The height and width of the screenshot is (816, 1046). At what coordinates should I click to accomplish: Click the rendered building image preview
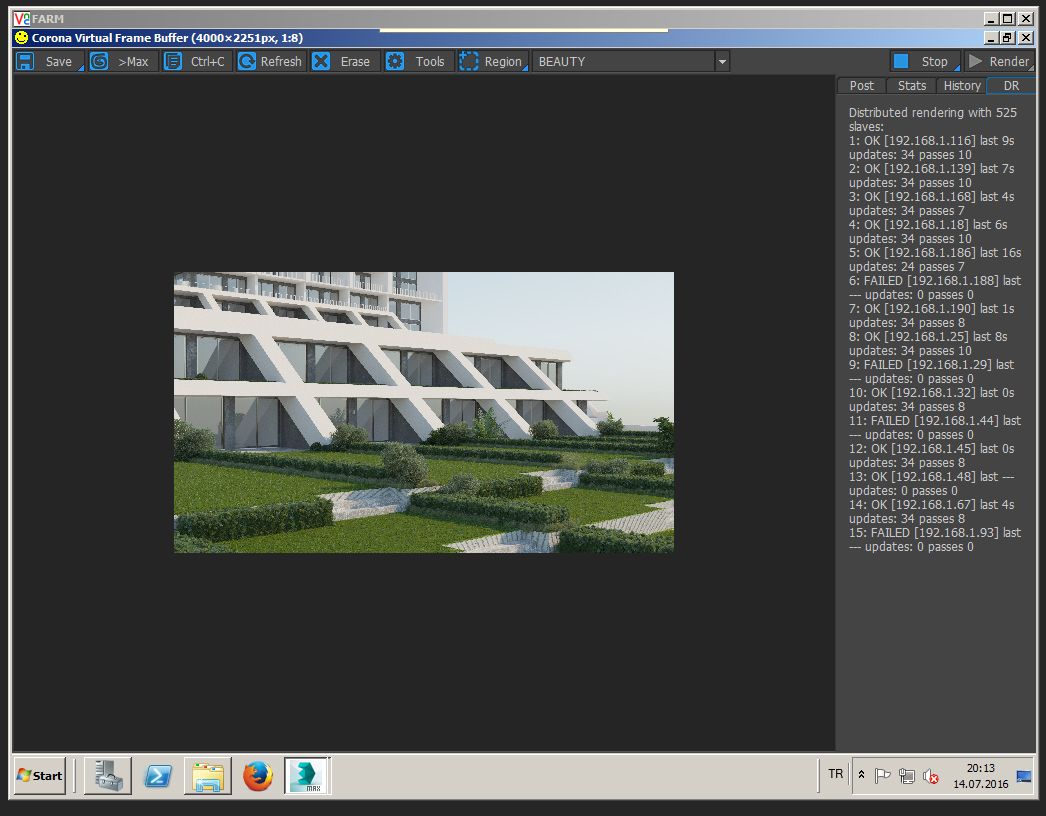coord(424,412)
